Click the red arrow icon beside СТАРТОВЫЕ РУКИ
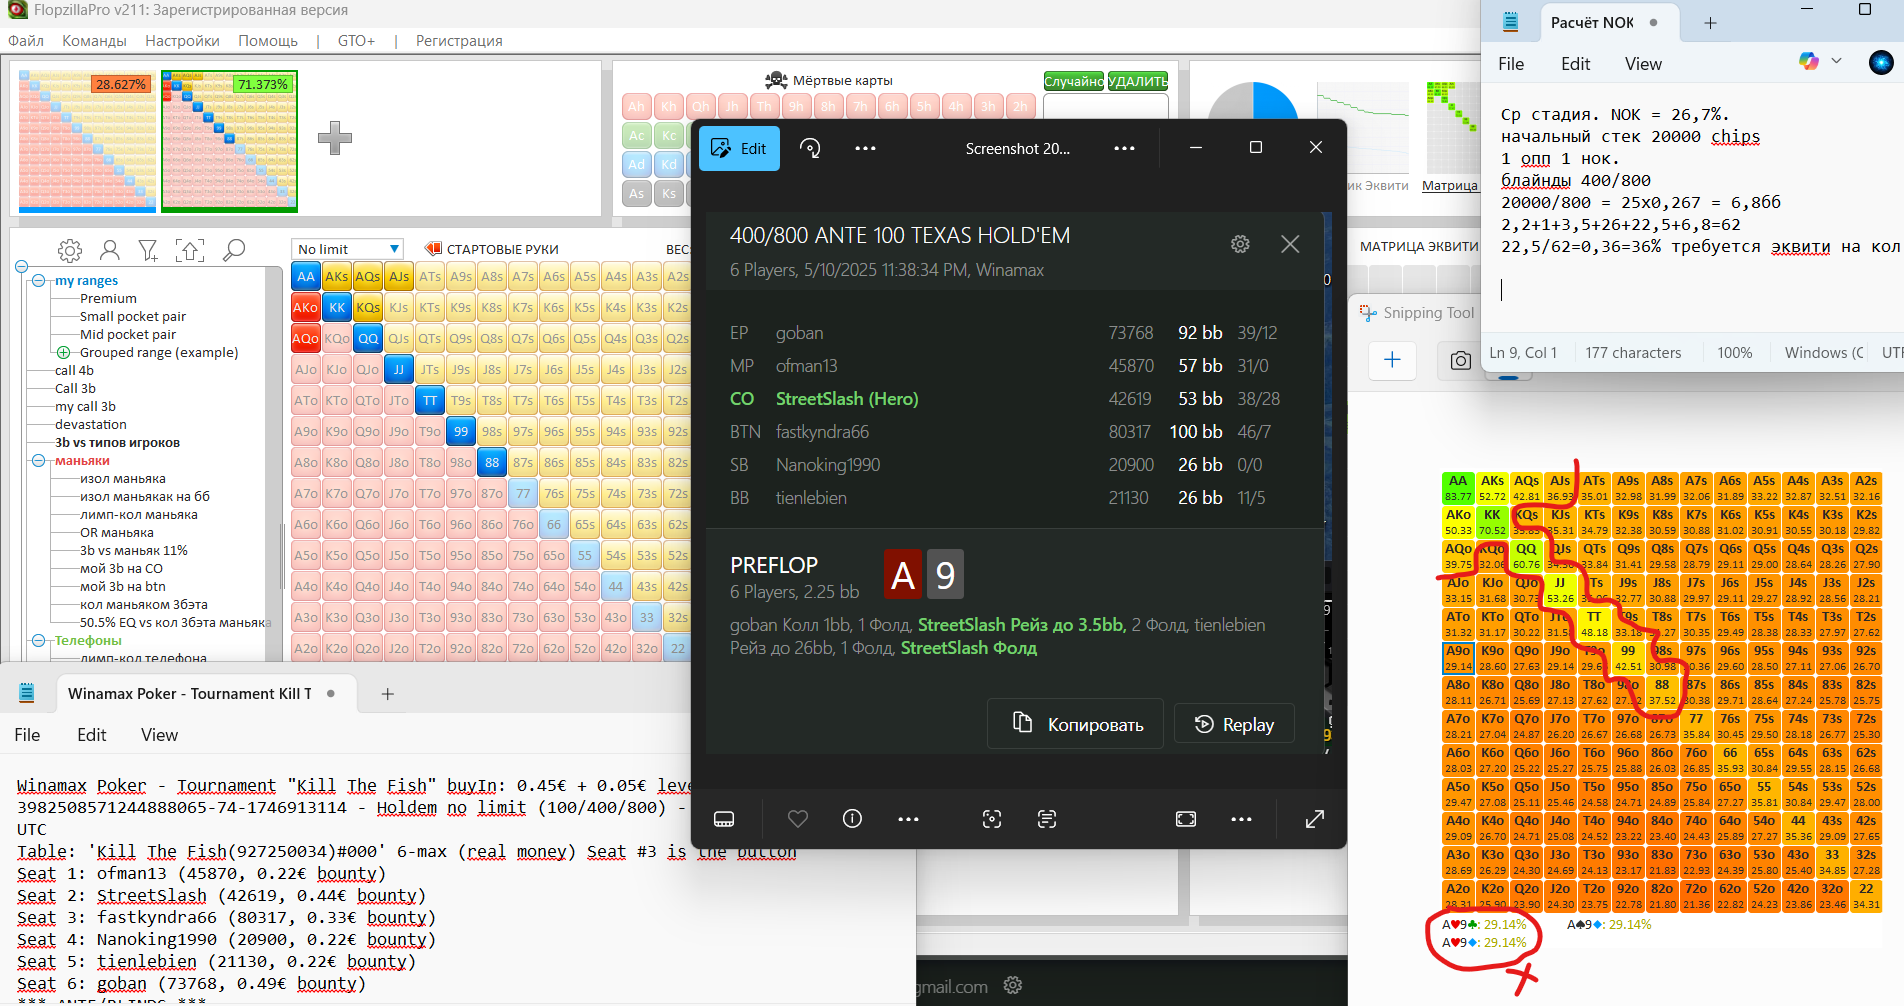This screenshot has width=1904, height=1006. point(433,249)
